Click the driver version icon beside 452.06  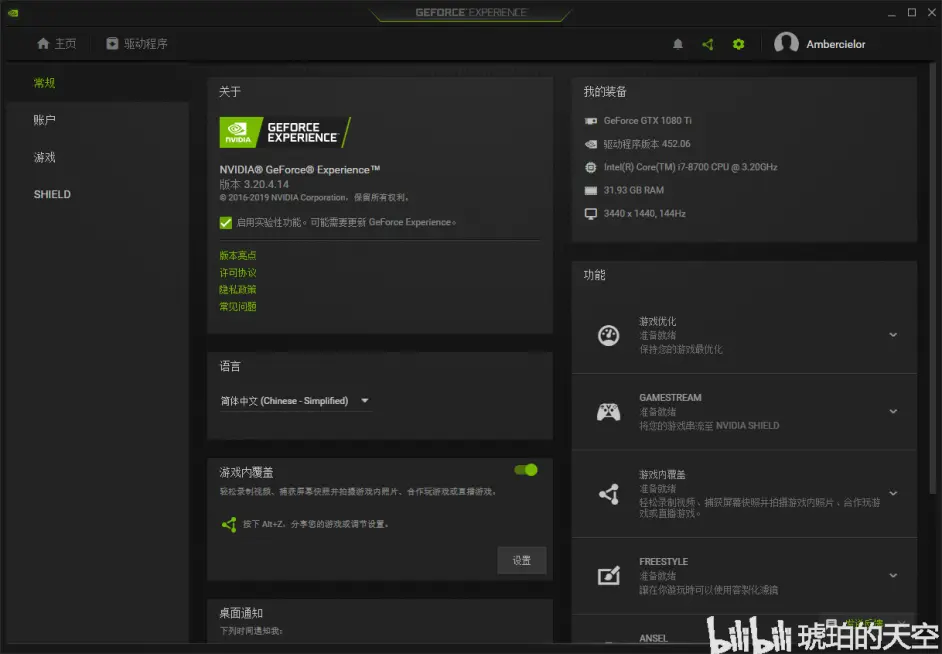pyautogui.click(x=591, y=144)
